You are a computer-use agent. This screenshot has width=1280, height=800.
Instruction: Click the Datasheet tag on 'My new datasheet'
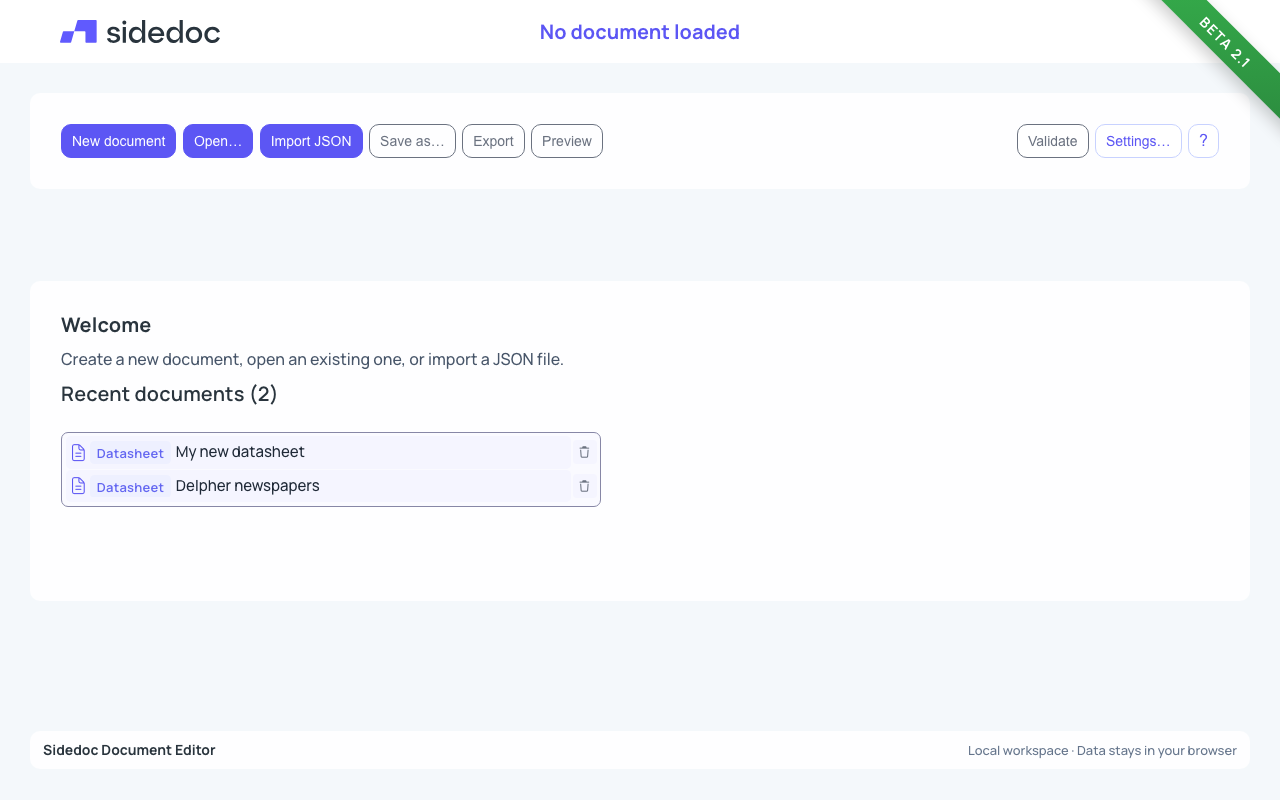click(130, 453)
